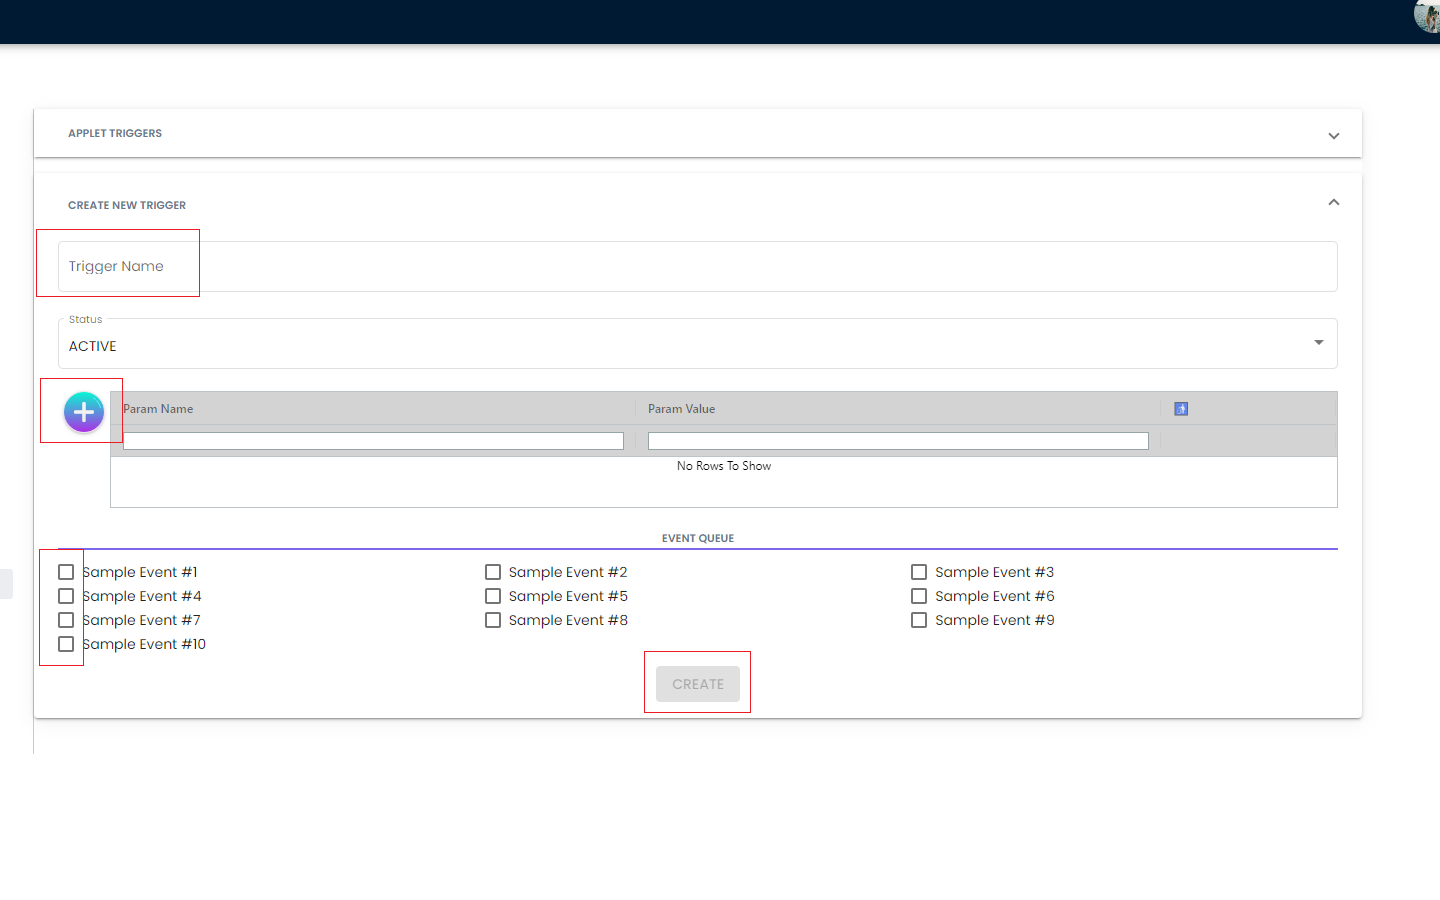The height and width of the screenshot is (900, 1440).
Task: Sort by the Param Value column header
Action: click(x=681, y=409)
